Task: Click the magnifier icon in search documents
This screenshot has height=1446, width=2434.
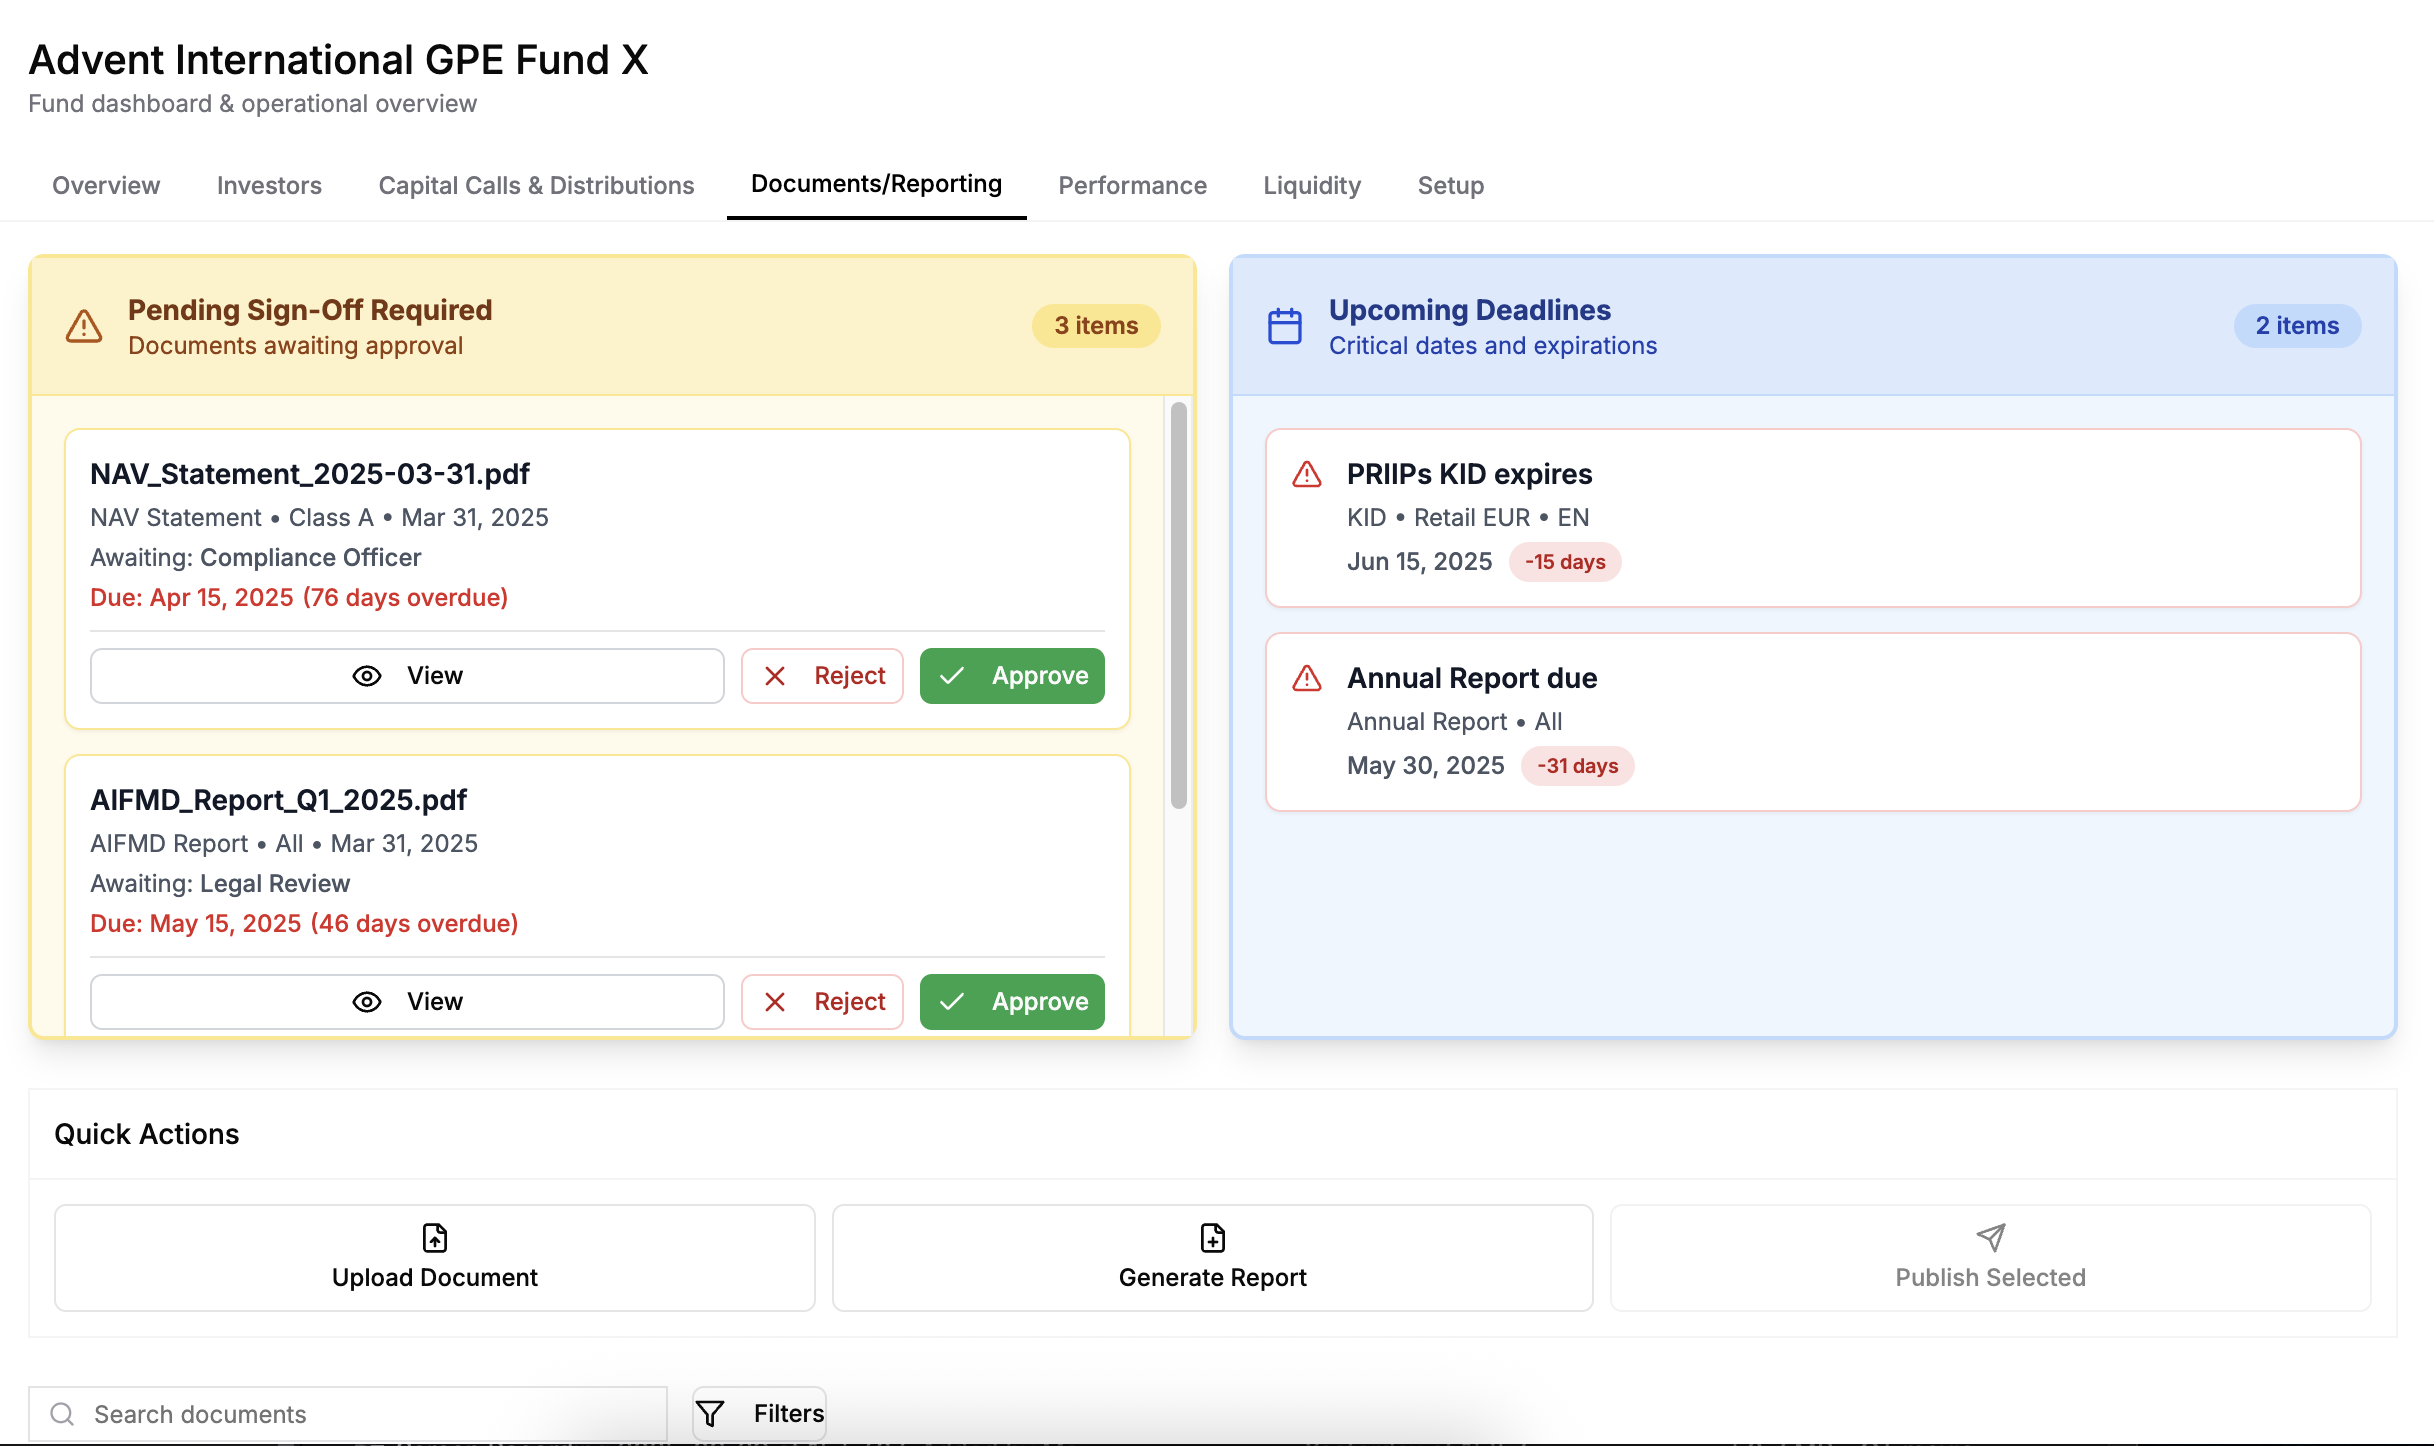Action: [62, 1413]
